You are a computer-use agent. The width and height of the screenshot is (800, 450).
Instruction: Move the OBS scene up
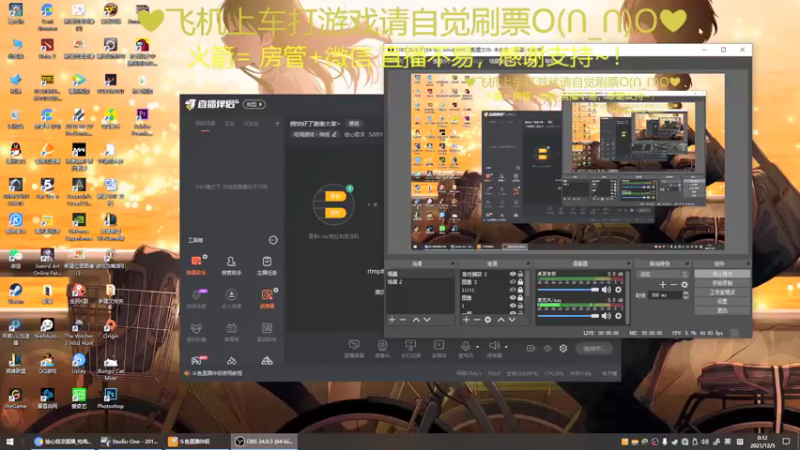[x=416, y=319]
